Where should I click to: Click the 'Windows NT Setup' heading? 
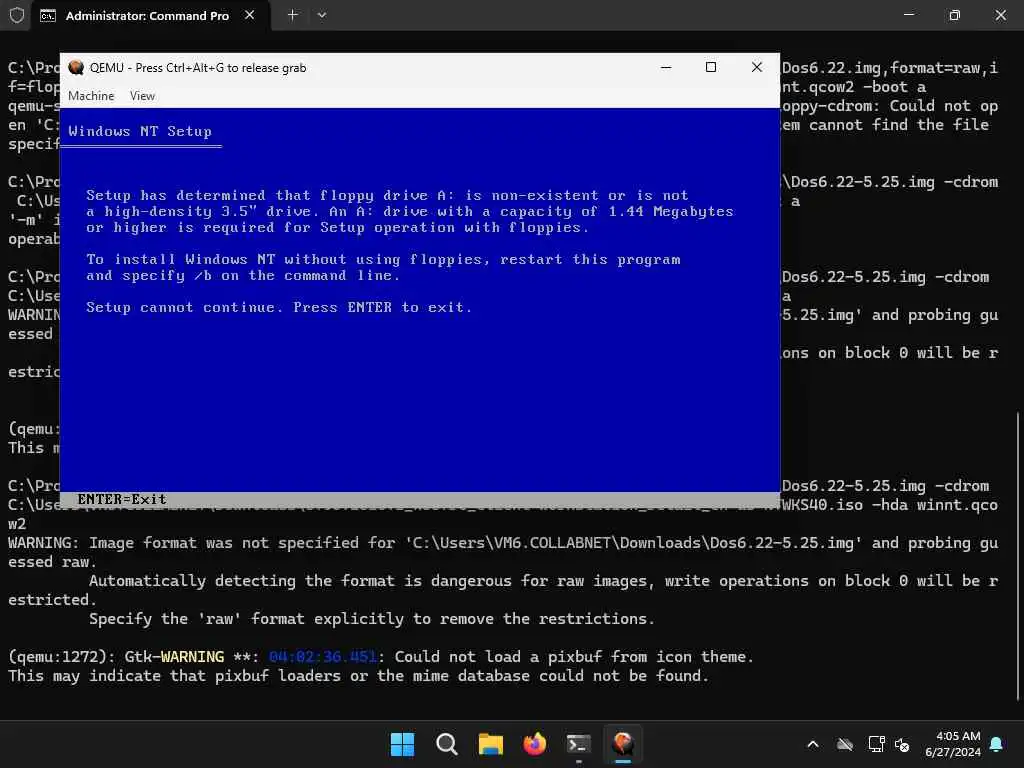[140, 131]
